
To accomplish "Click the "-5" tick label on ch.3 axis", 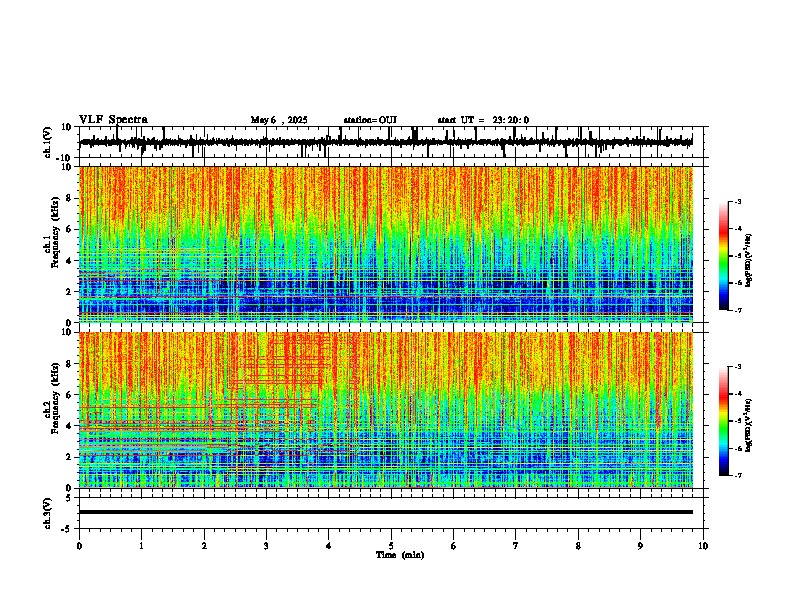I will 67,529.
